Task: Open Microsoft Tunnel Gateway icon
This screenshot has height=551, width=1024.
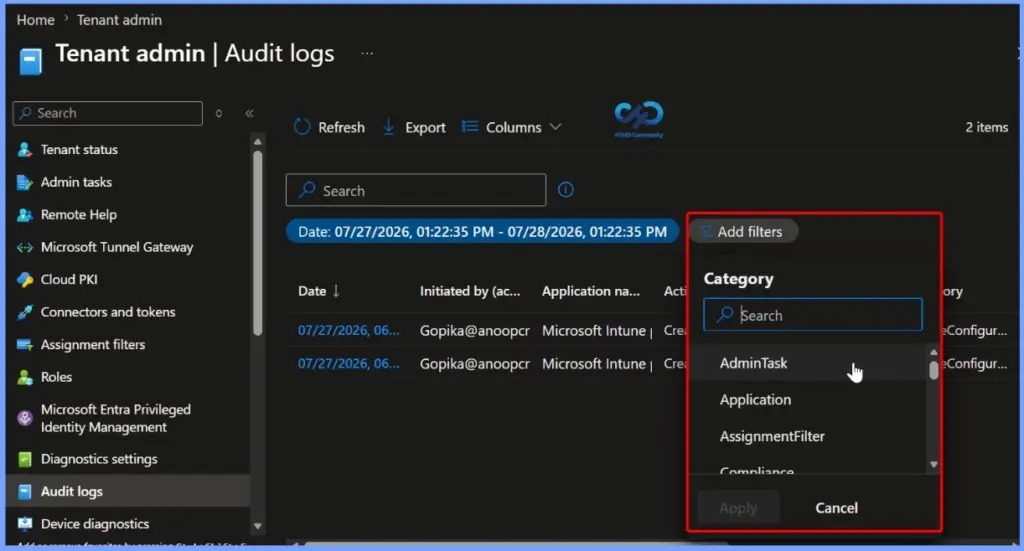Action: (x=25, y=247)
